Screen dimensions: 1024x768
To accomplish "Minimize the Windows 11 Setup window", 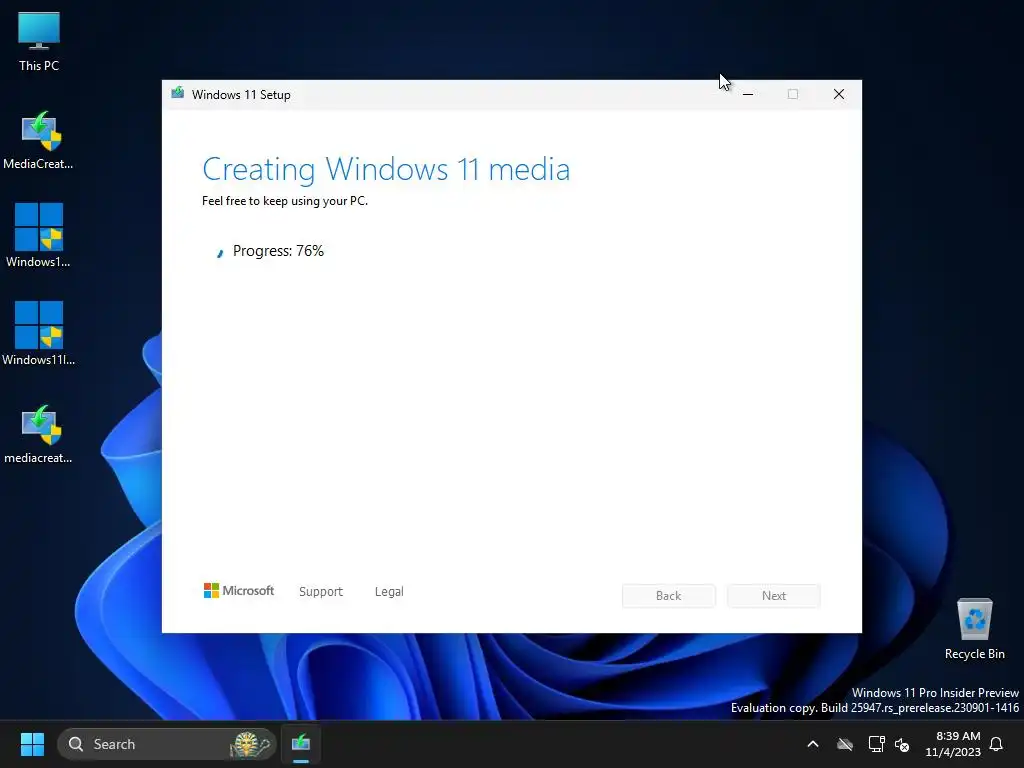I will click(748, 95).
